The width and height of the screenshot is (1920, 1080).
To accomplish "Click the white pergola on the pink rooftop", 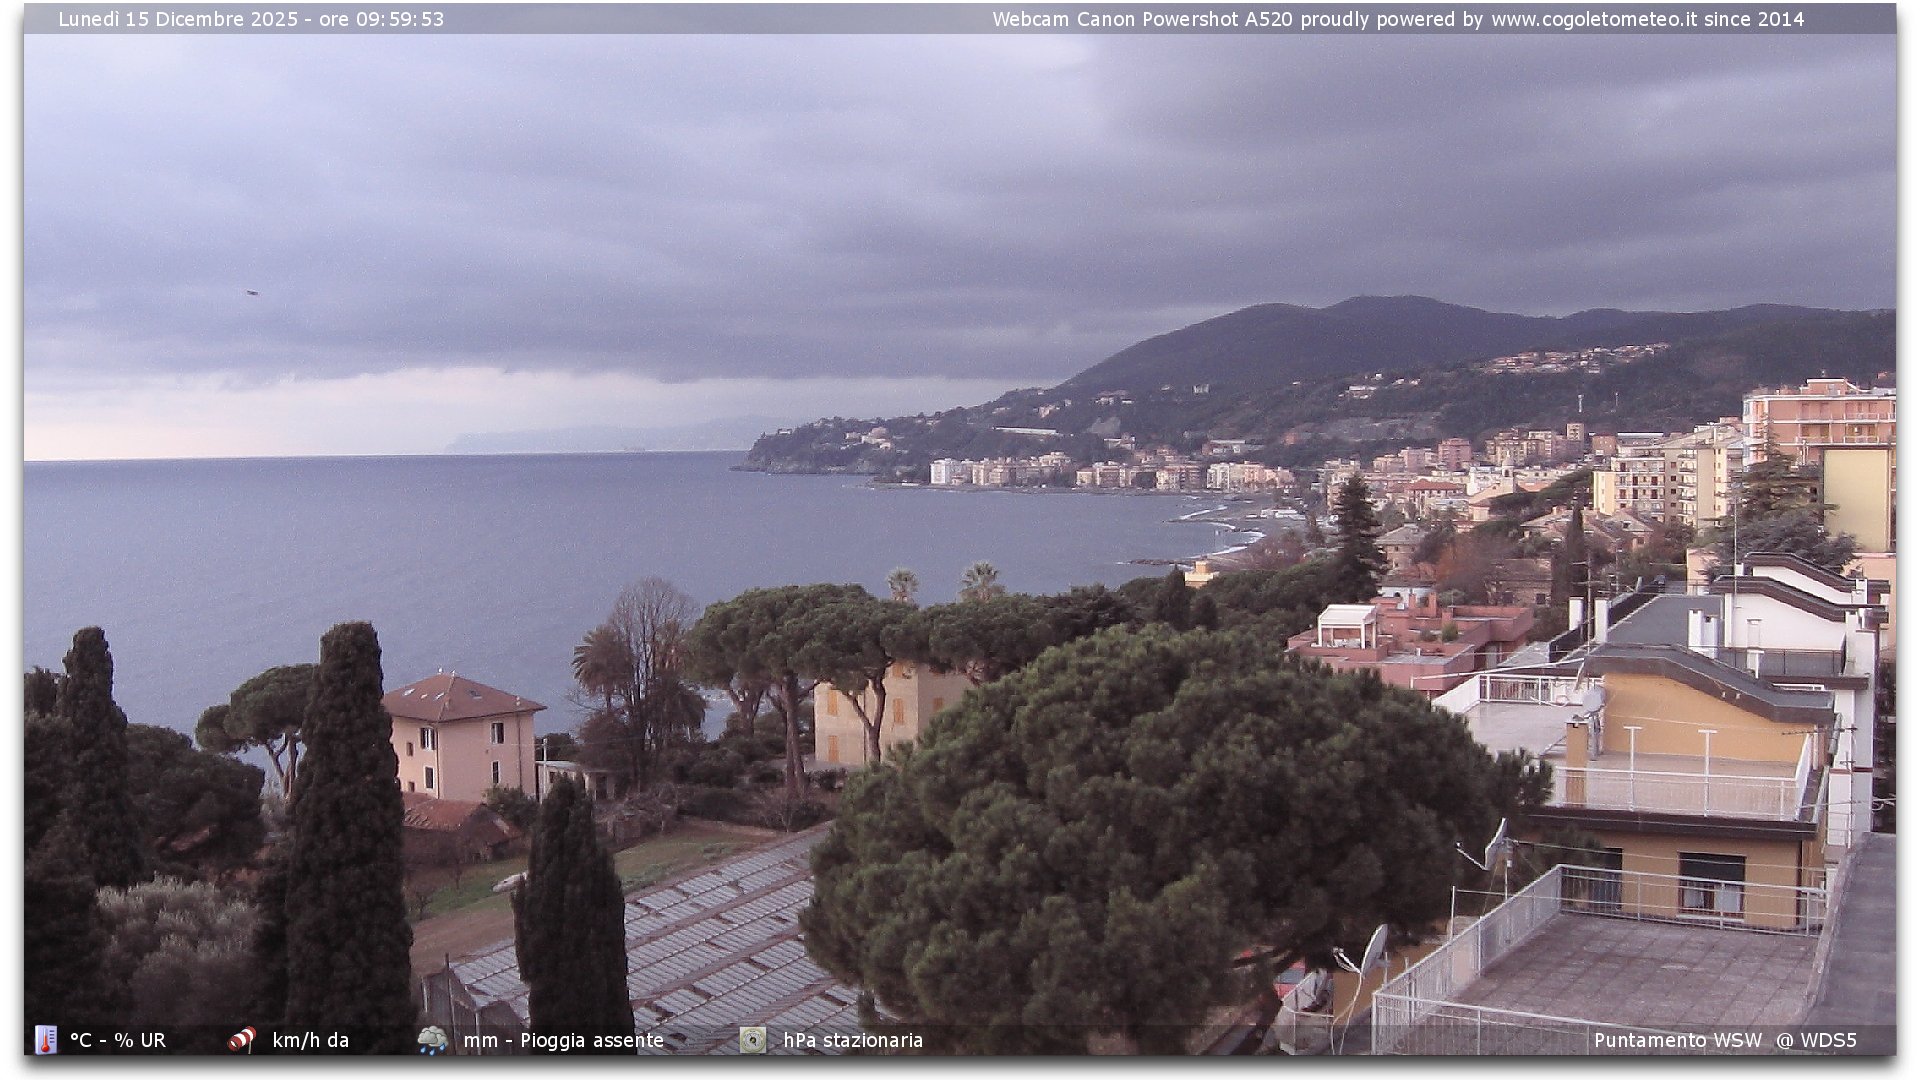I will click(1346, 626).
